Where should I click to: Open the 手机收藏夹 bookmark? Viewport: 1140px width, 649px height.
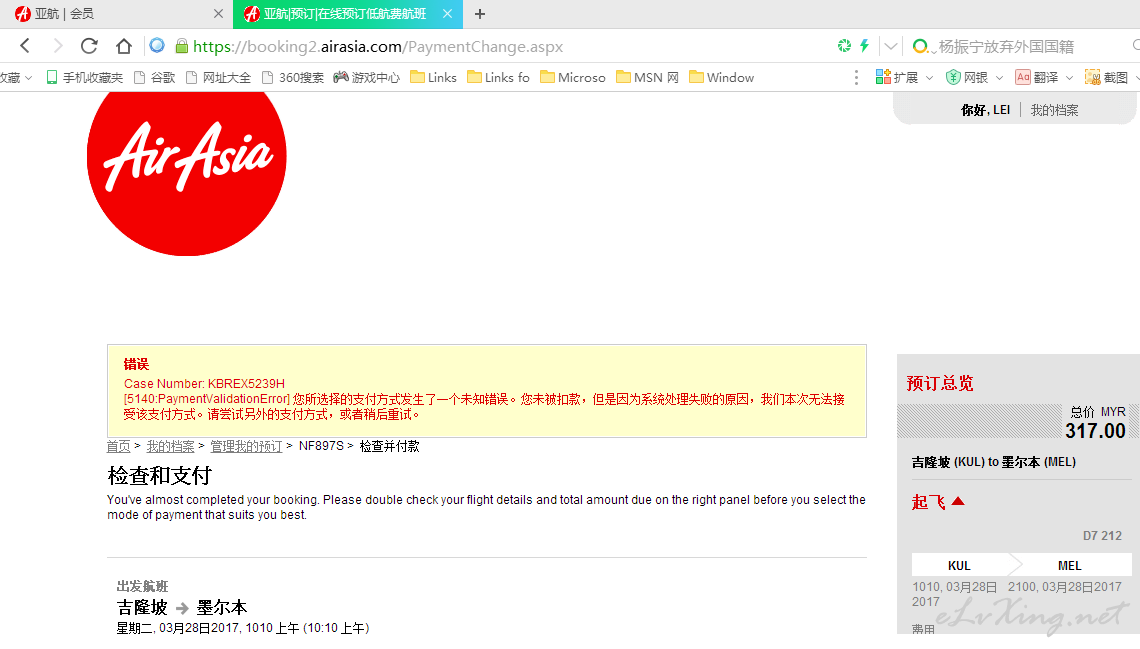click(84, 77)
